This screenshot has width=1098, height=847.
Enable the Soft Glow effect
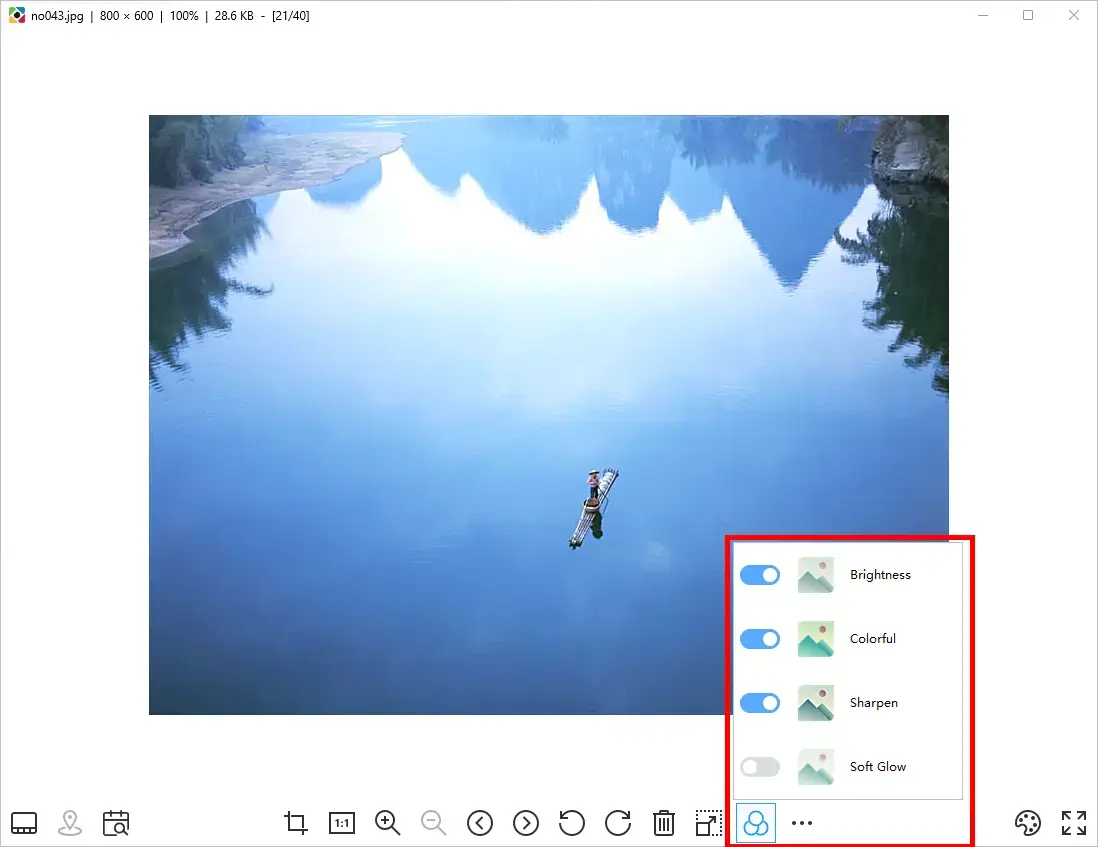coord(760,766)
